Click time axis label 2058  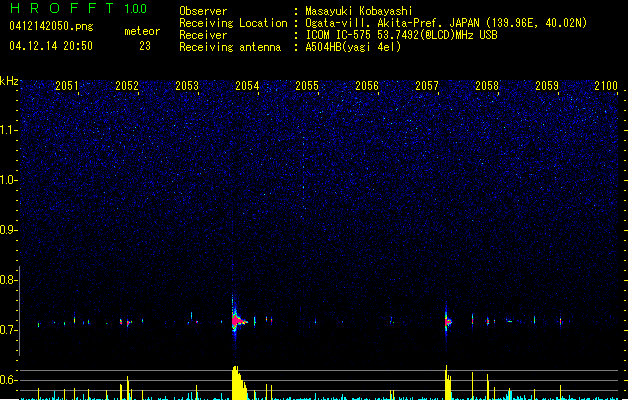click(487, 86)
